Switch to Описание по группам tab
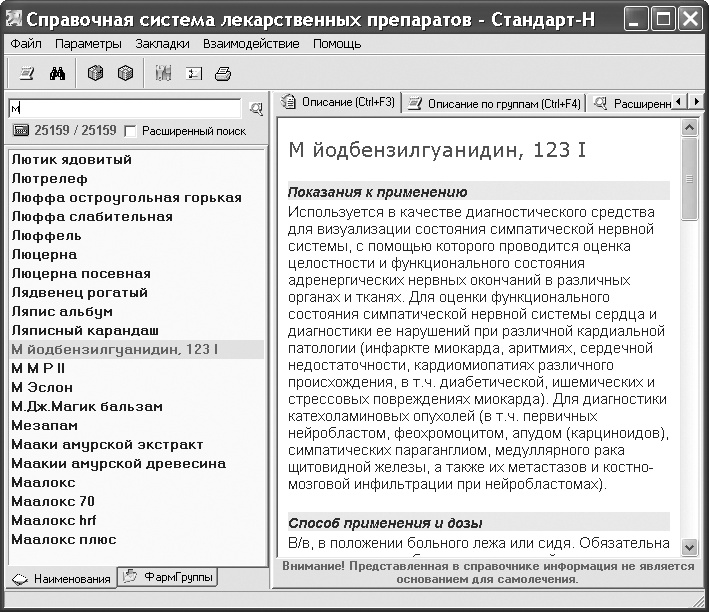The height and width of the screenshot is (612, 709). point(494,103)
